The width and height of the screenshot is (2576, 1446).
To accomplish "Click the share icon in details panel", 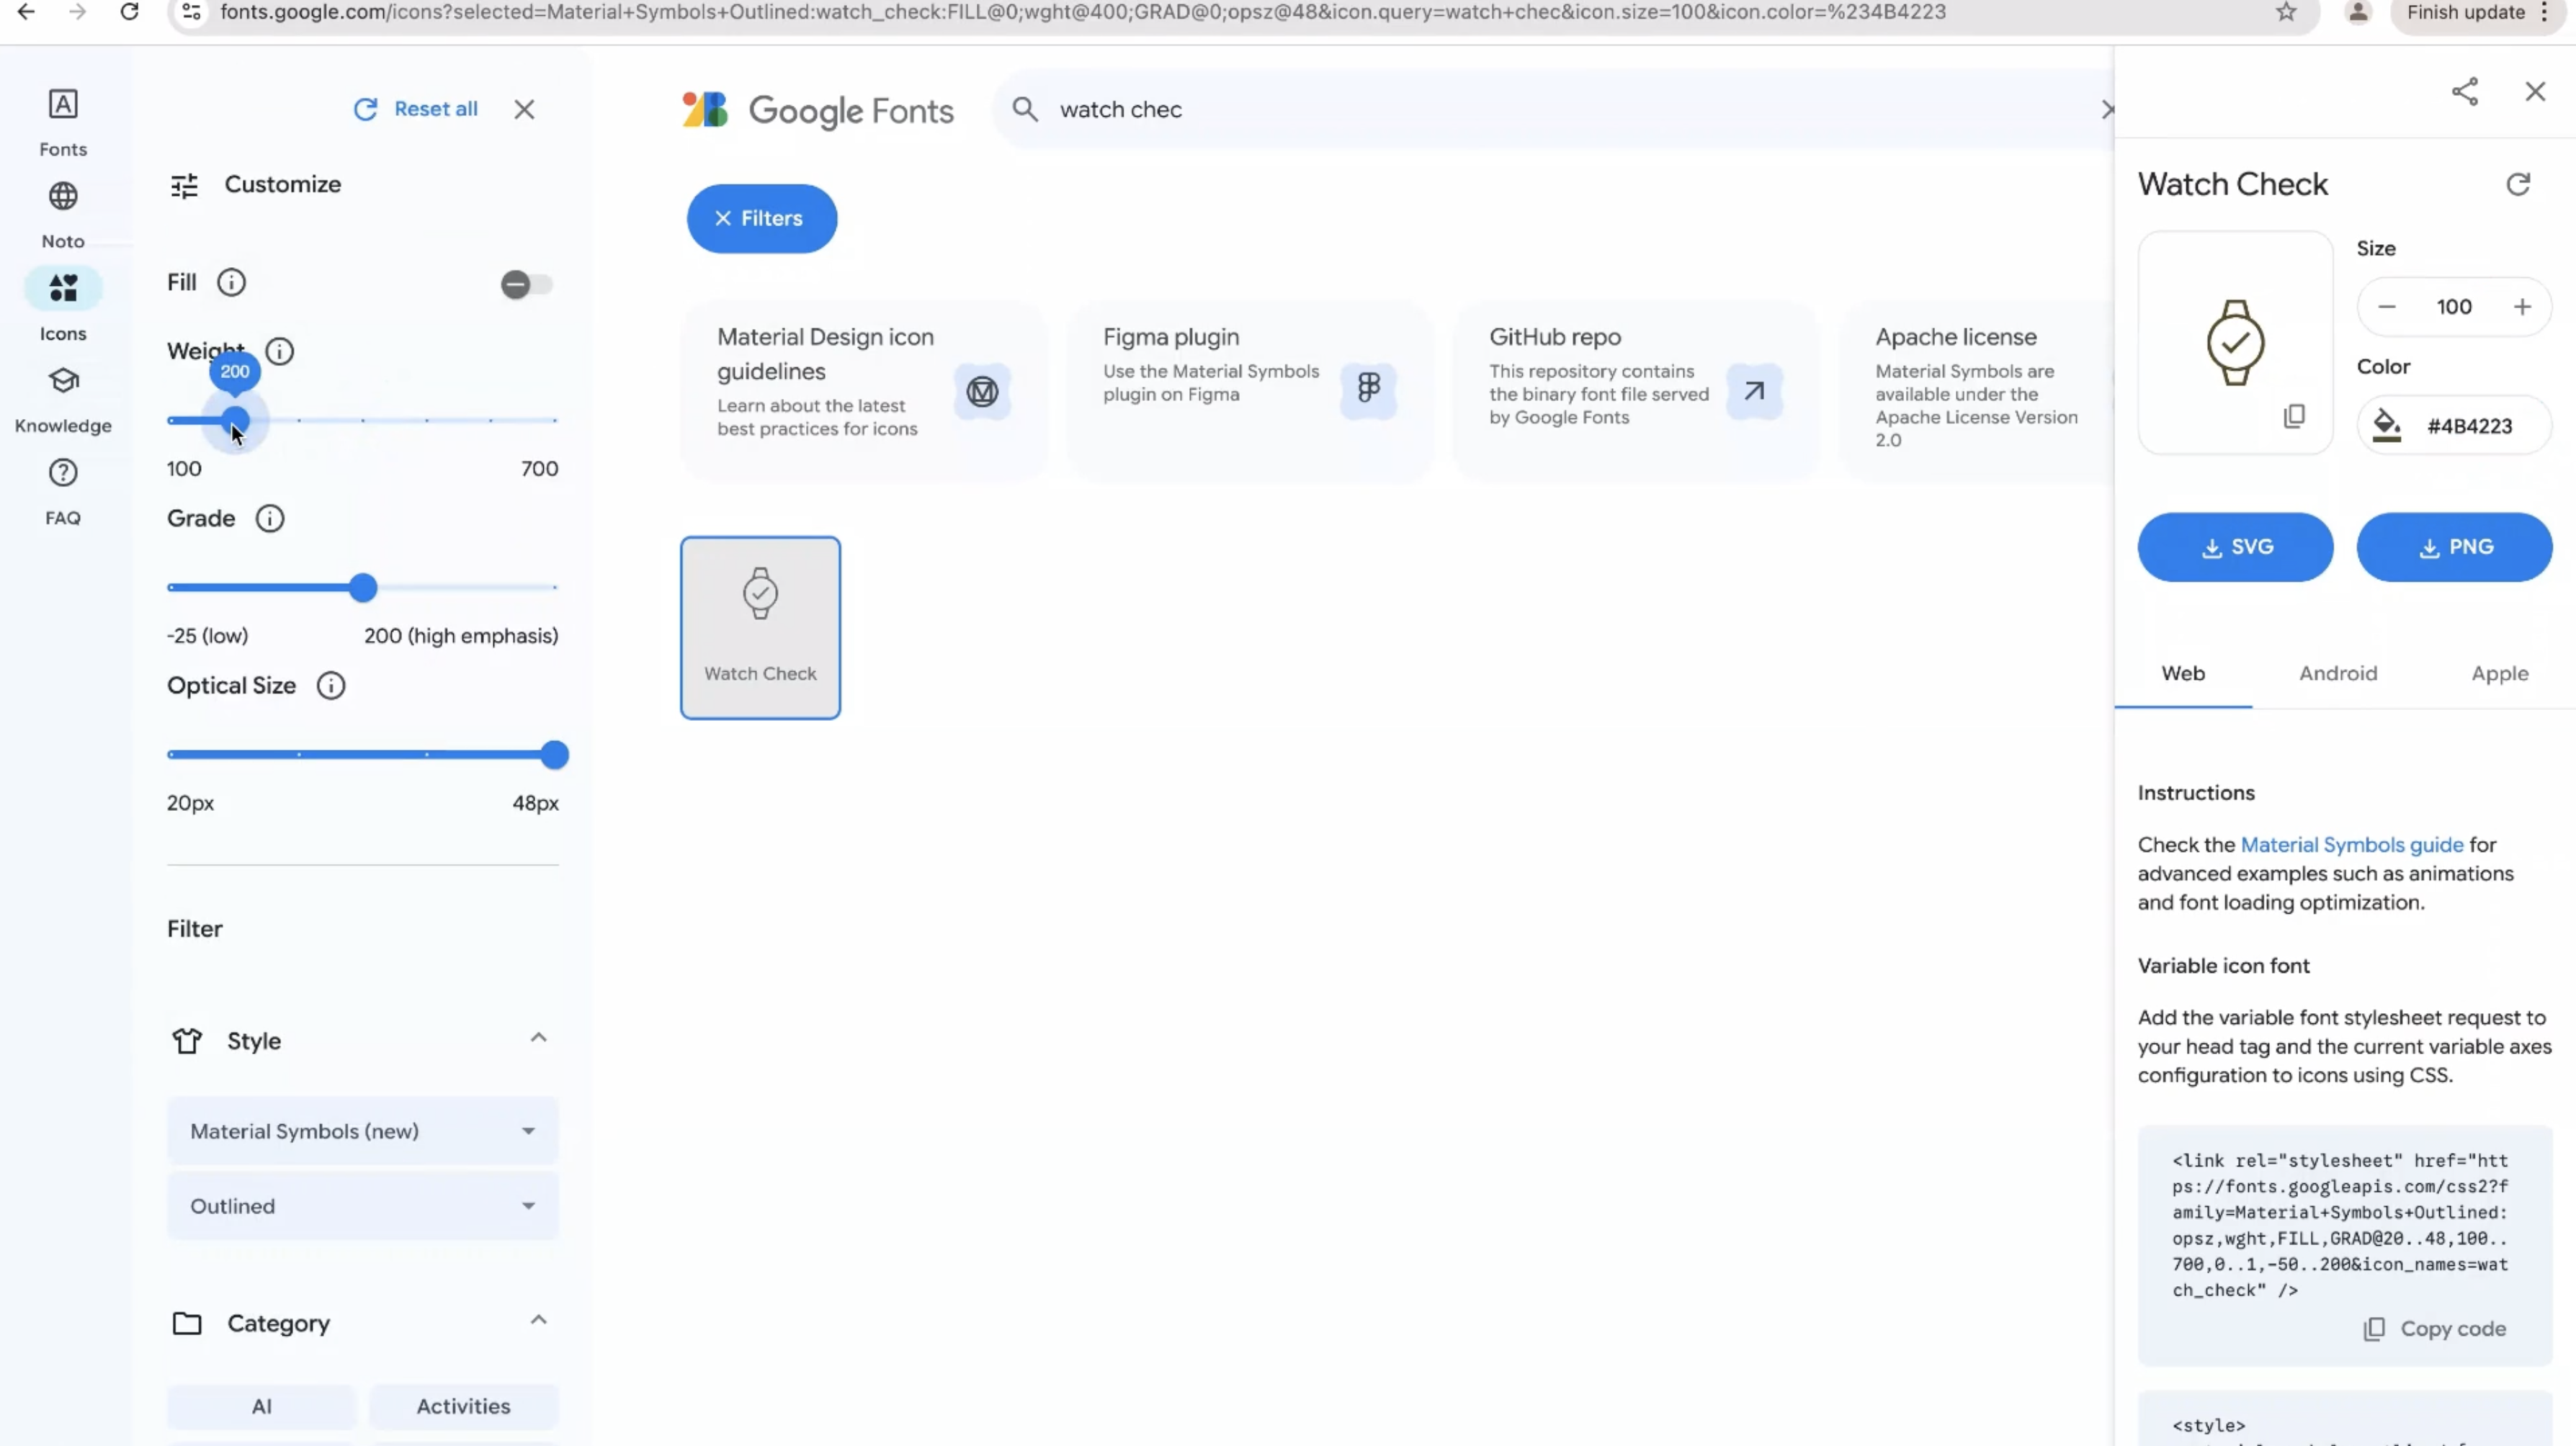I will 2464,92.
